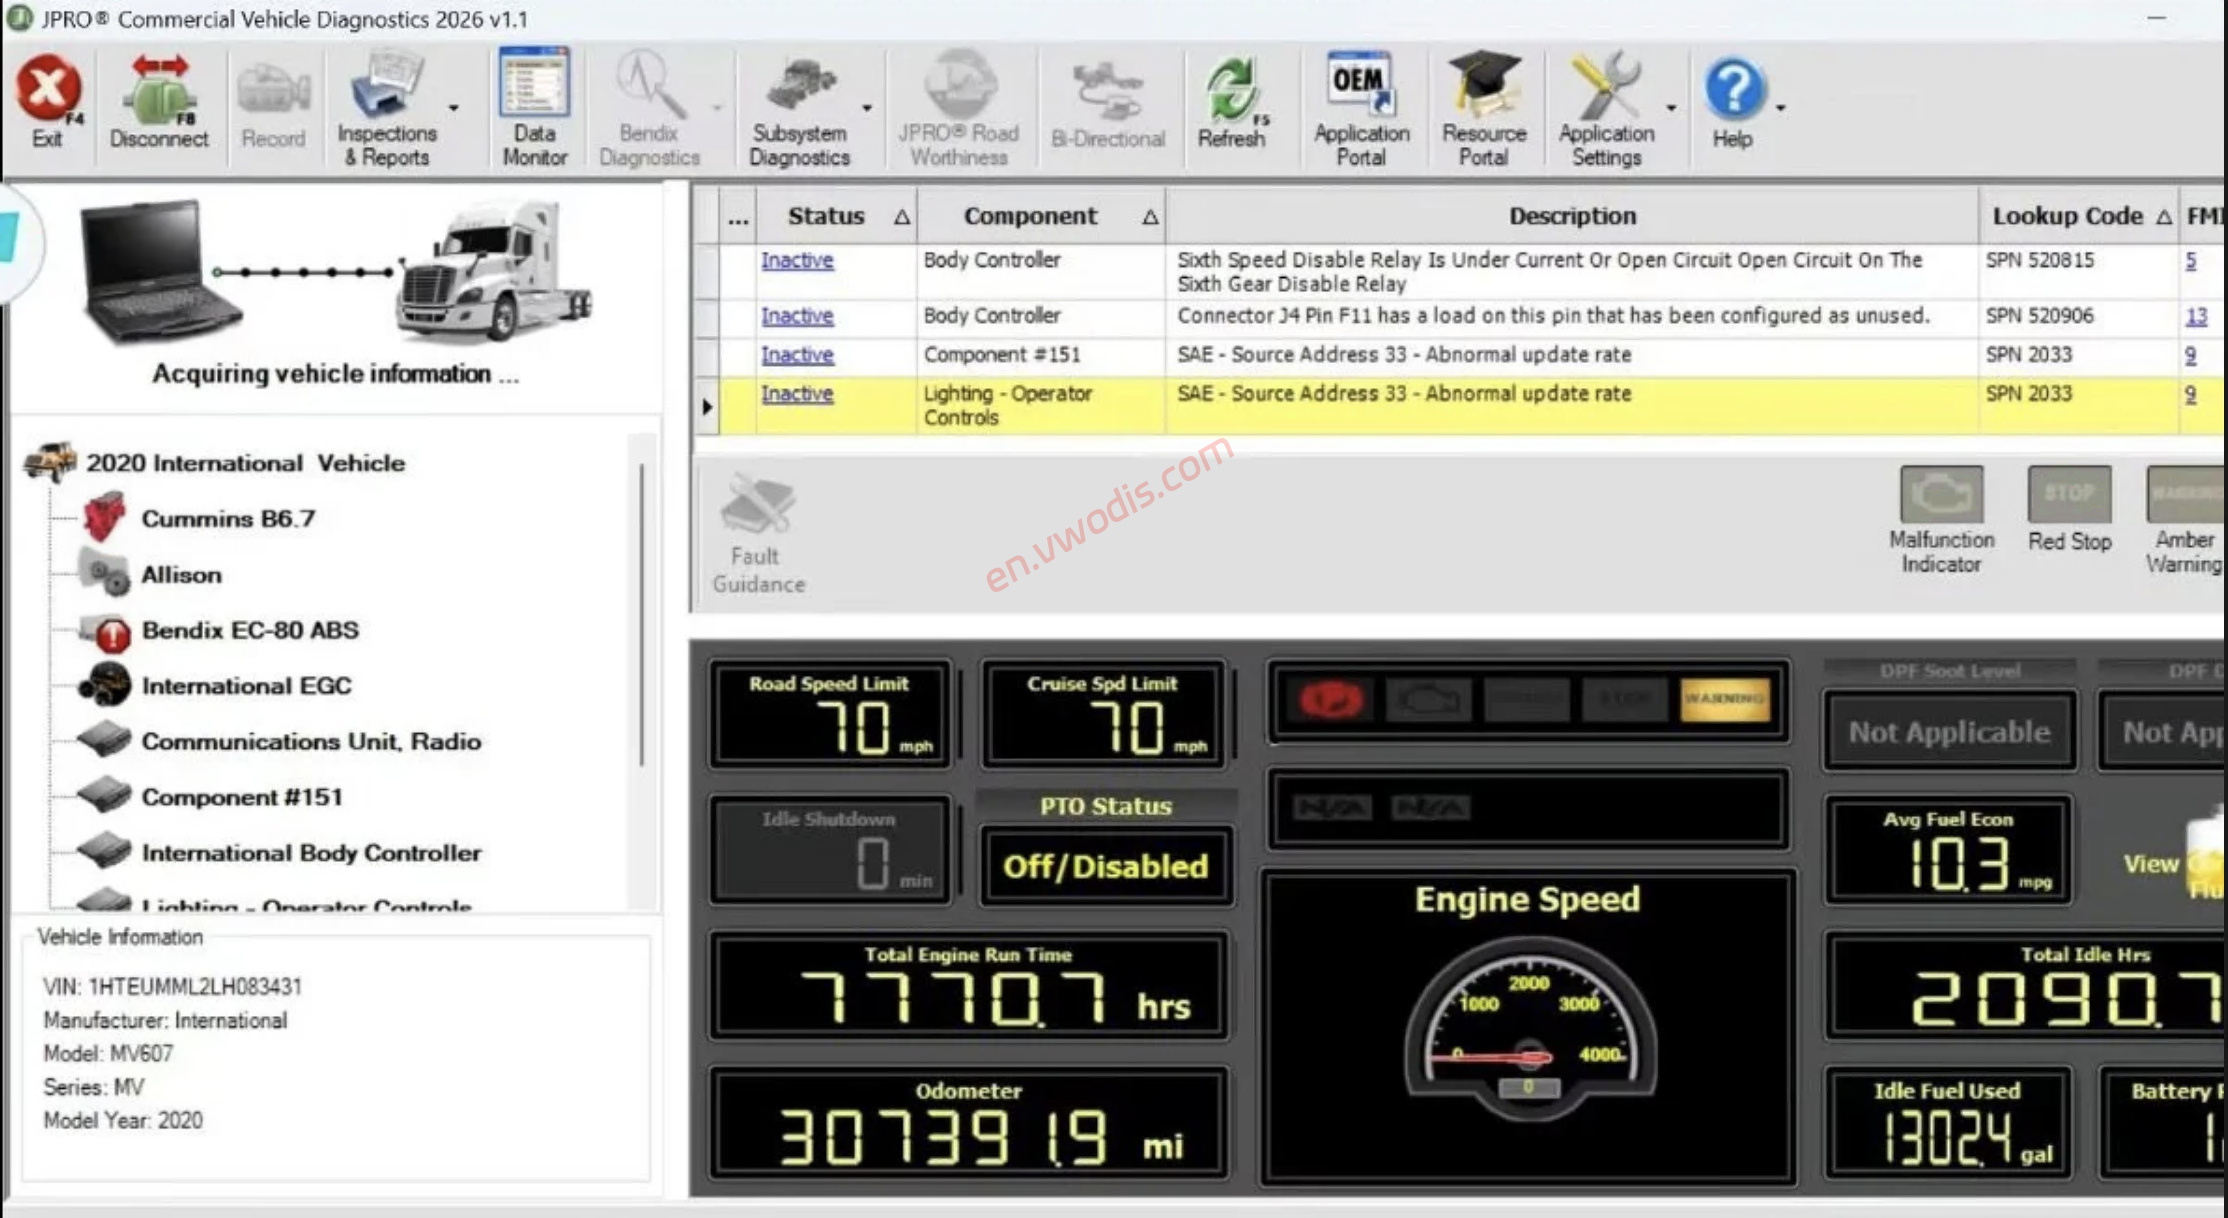2228x1218 pixels.
Task: Click Cruise Spd Limit 70 mph gauge
Action: (1103, 714)
